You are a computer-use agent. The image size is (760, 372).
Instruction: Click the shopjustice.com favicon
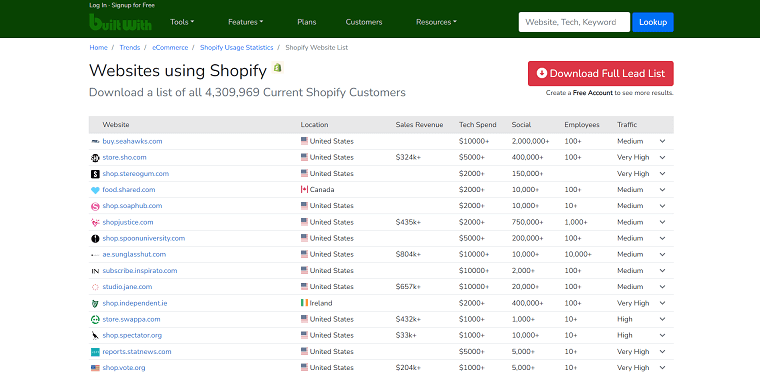tap(95, 223)
